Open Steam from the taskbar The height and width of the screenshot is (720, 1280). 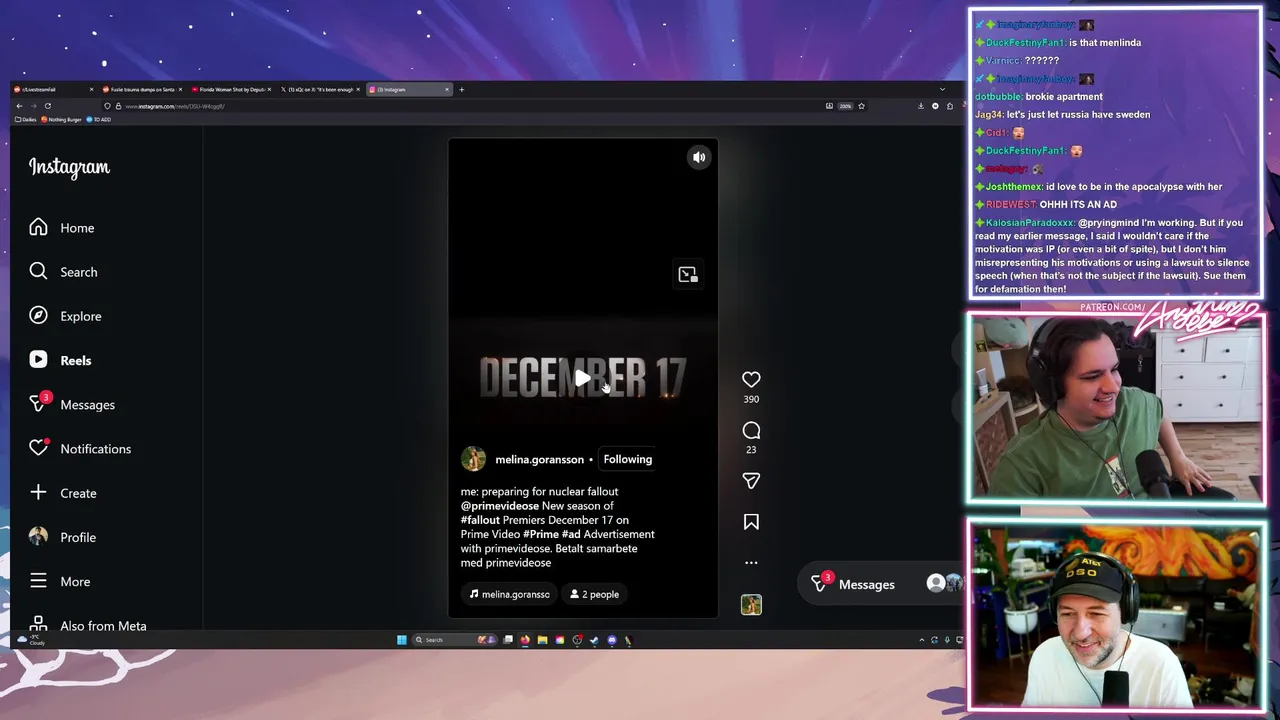pyautogui.click(x=594, y=640)
